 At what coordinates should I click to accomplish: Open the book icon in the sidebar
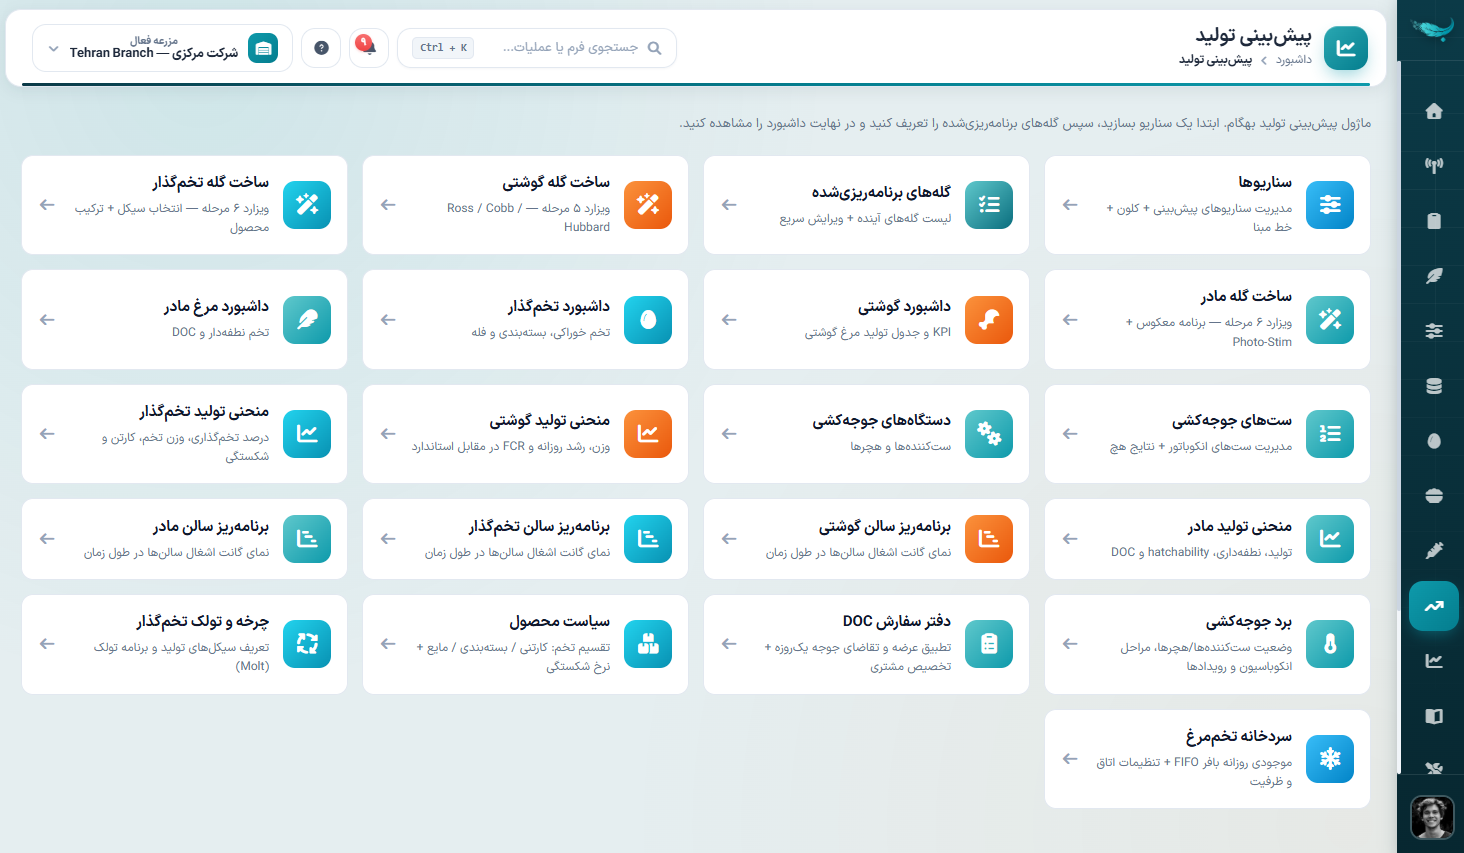[x=1434, y=716]
